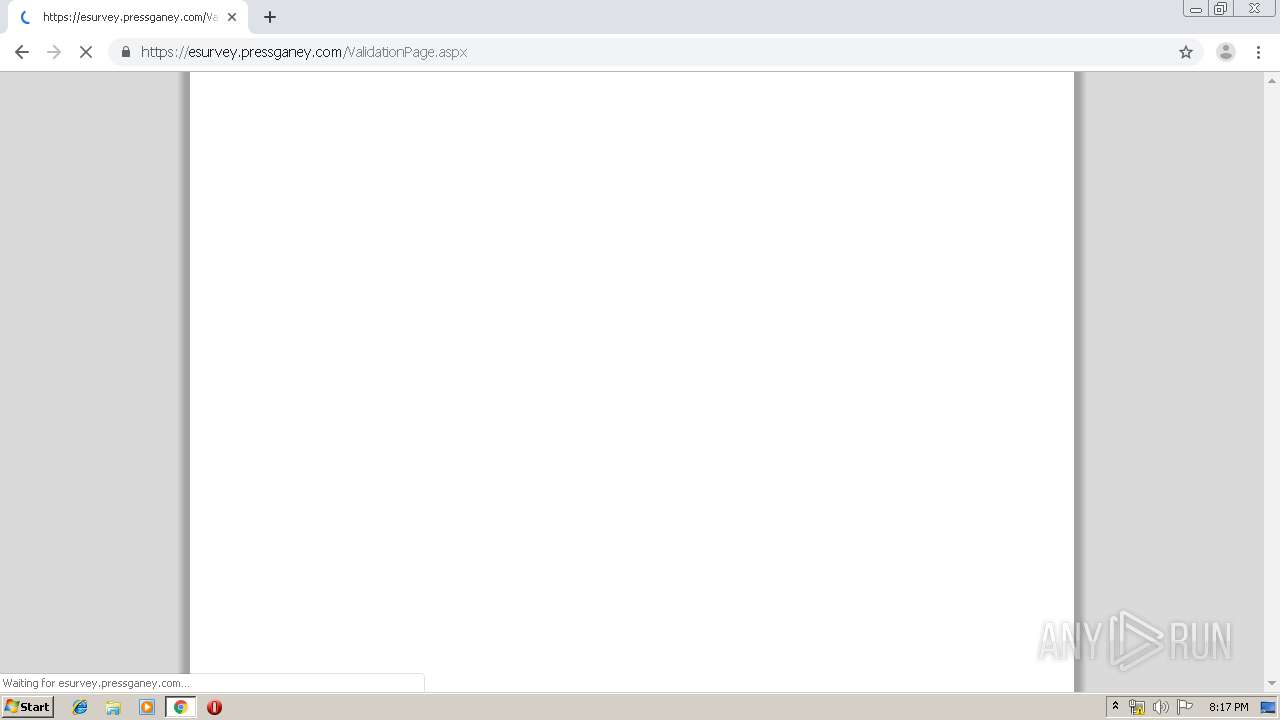Click the page scrollbar up arrow
Image resolution: width=1280 pixels, height=720 pixels.
[x=1272, y=79]
